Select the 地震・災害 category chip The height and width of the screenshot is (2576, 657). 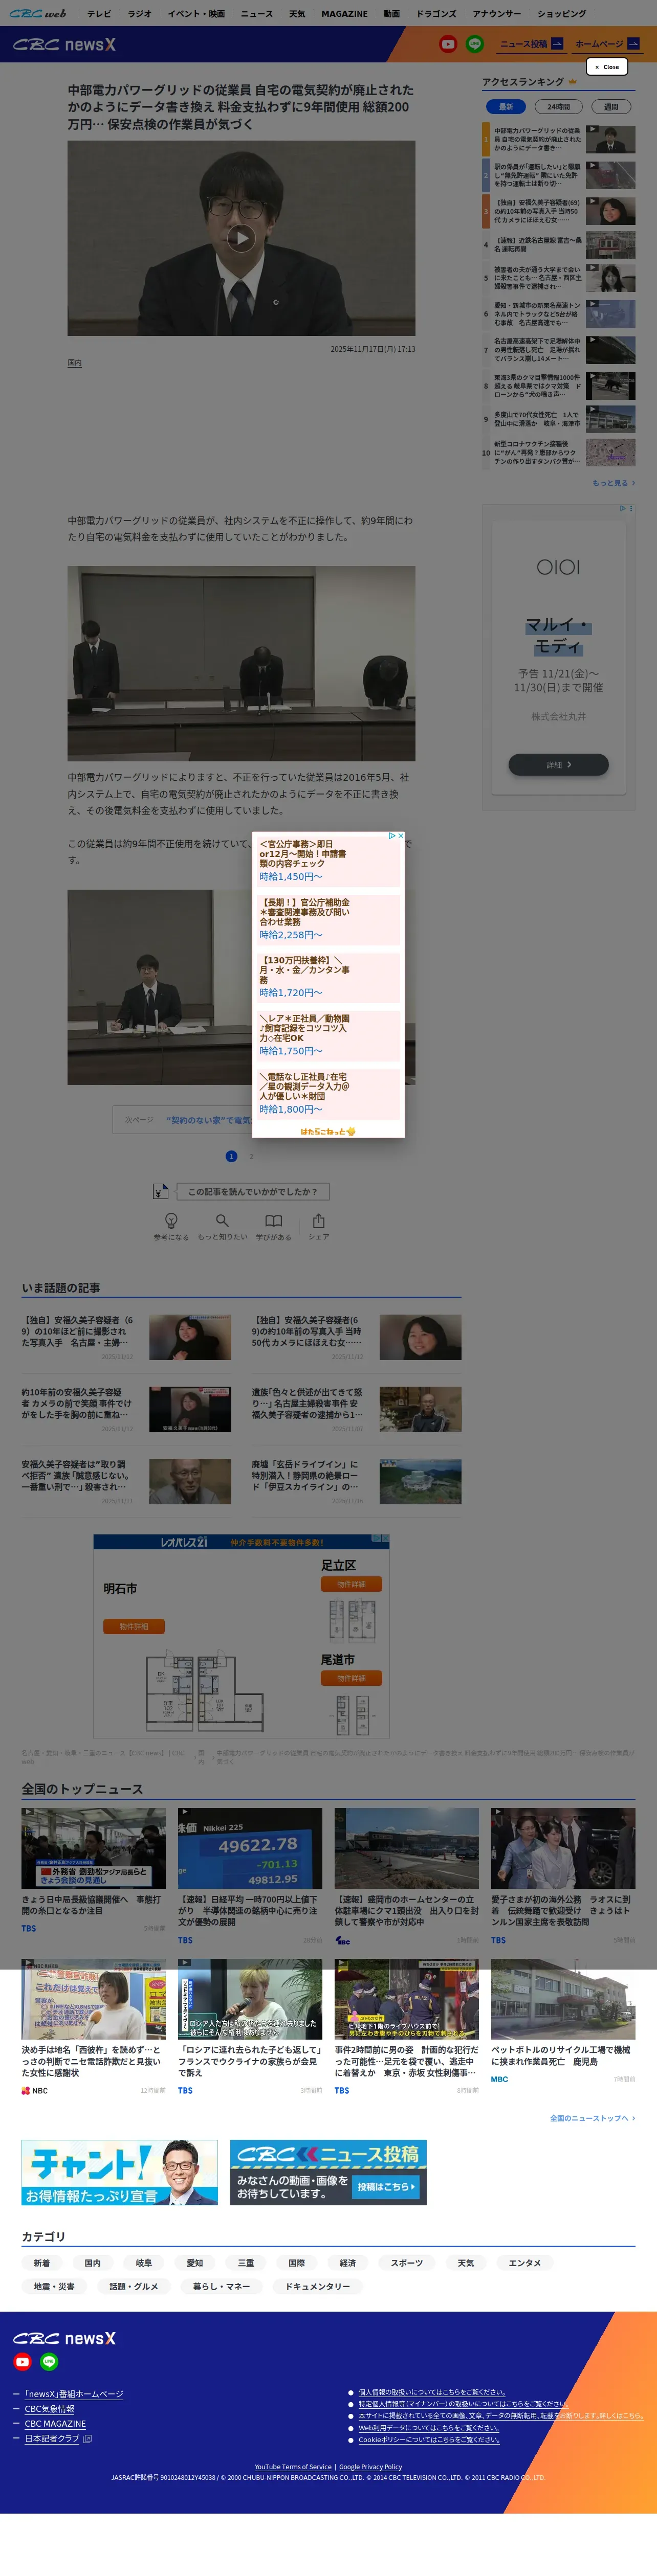[54, 2286]
